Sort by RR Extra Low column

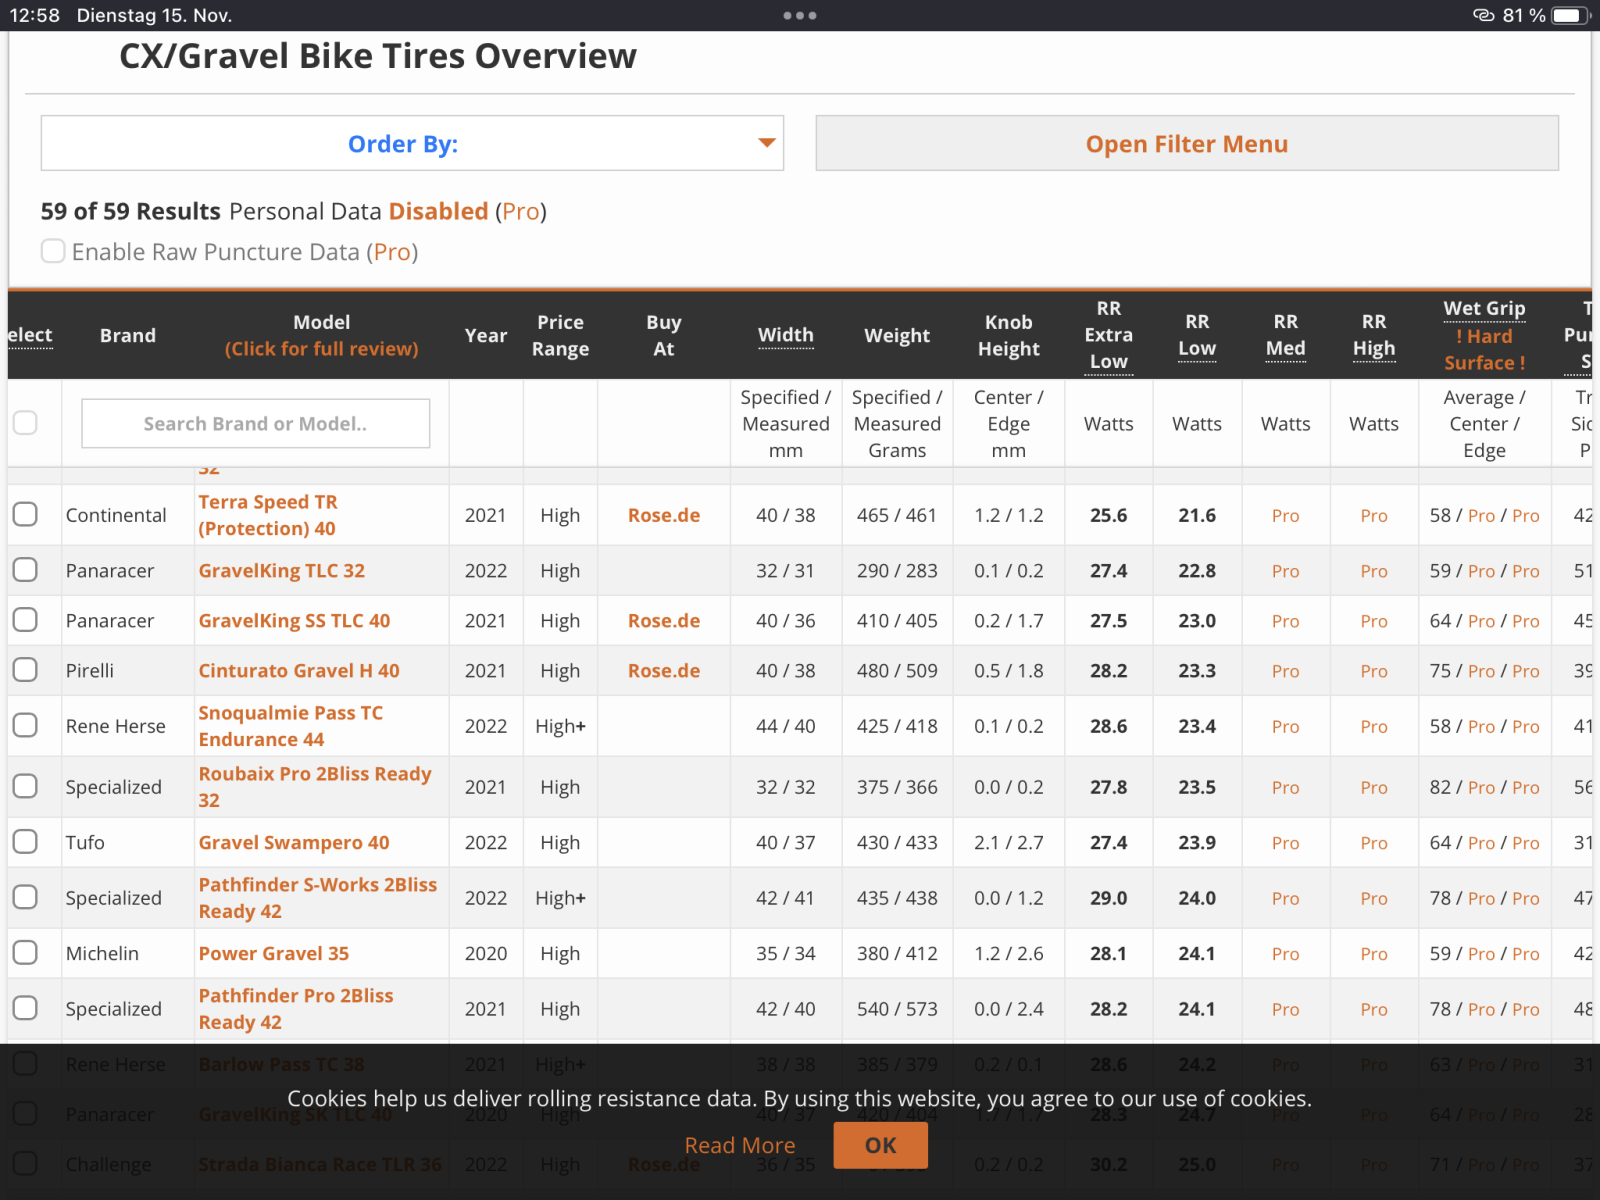(x=1108, y=335)
